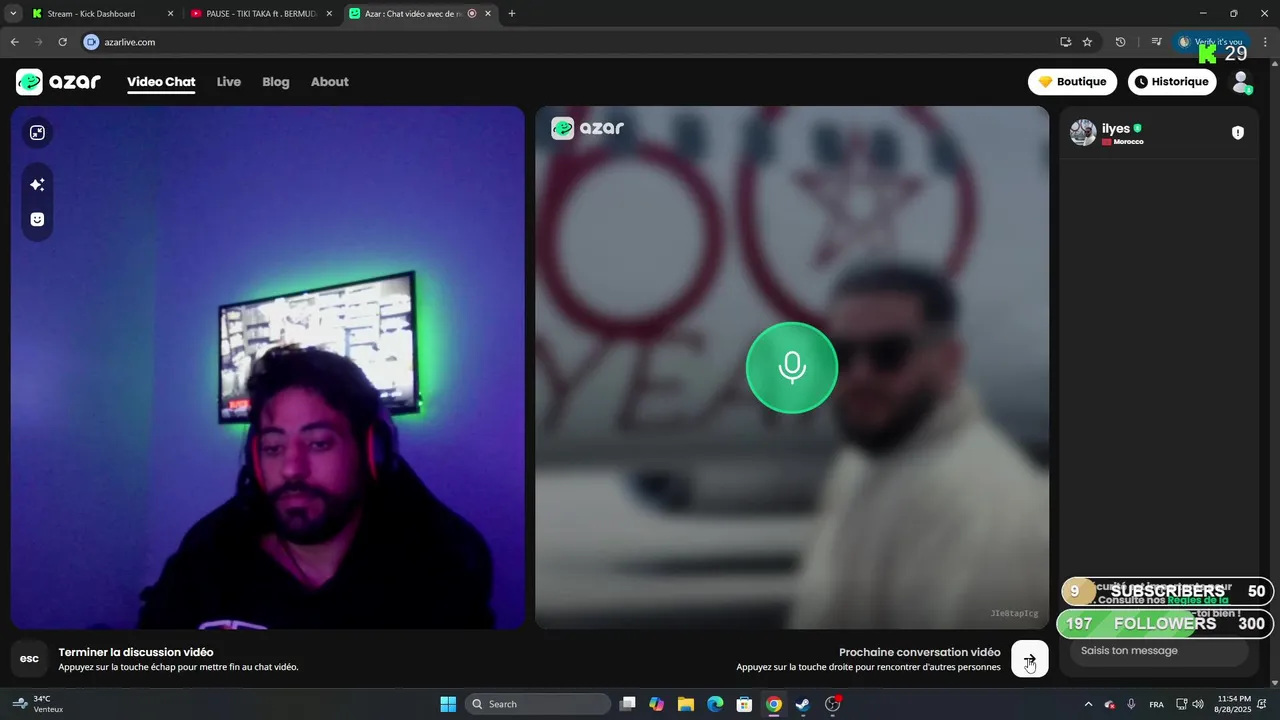Click the Azar logo in the header
The height and width of the screenshot is (720, 1280).
[58, 82]
